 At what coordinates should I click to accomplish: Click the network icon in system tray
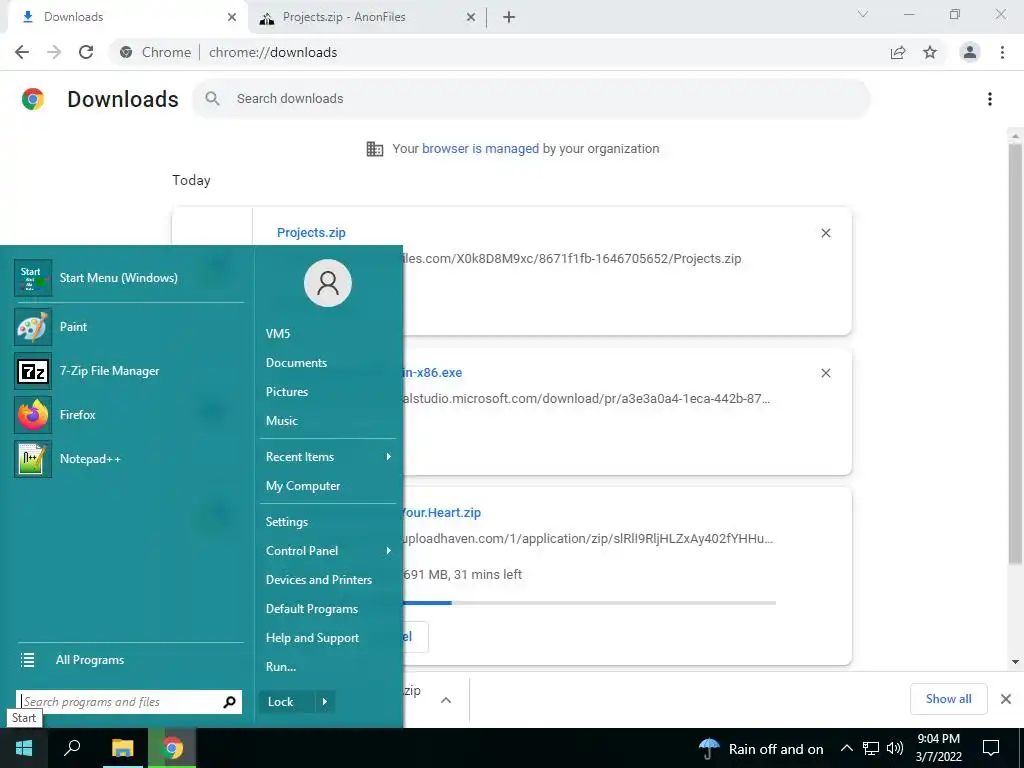pyautogui.click(x=871, y=748)
